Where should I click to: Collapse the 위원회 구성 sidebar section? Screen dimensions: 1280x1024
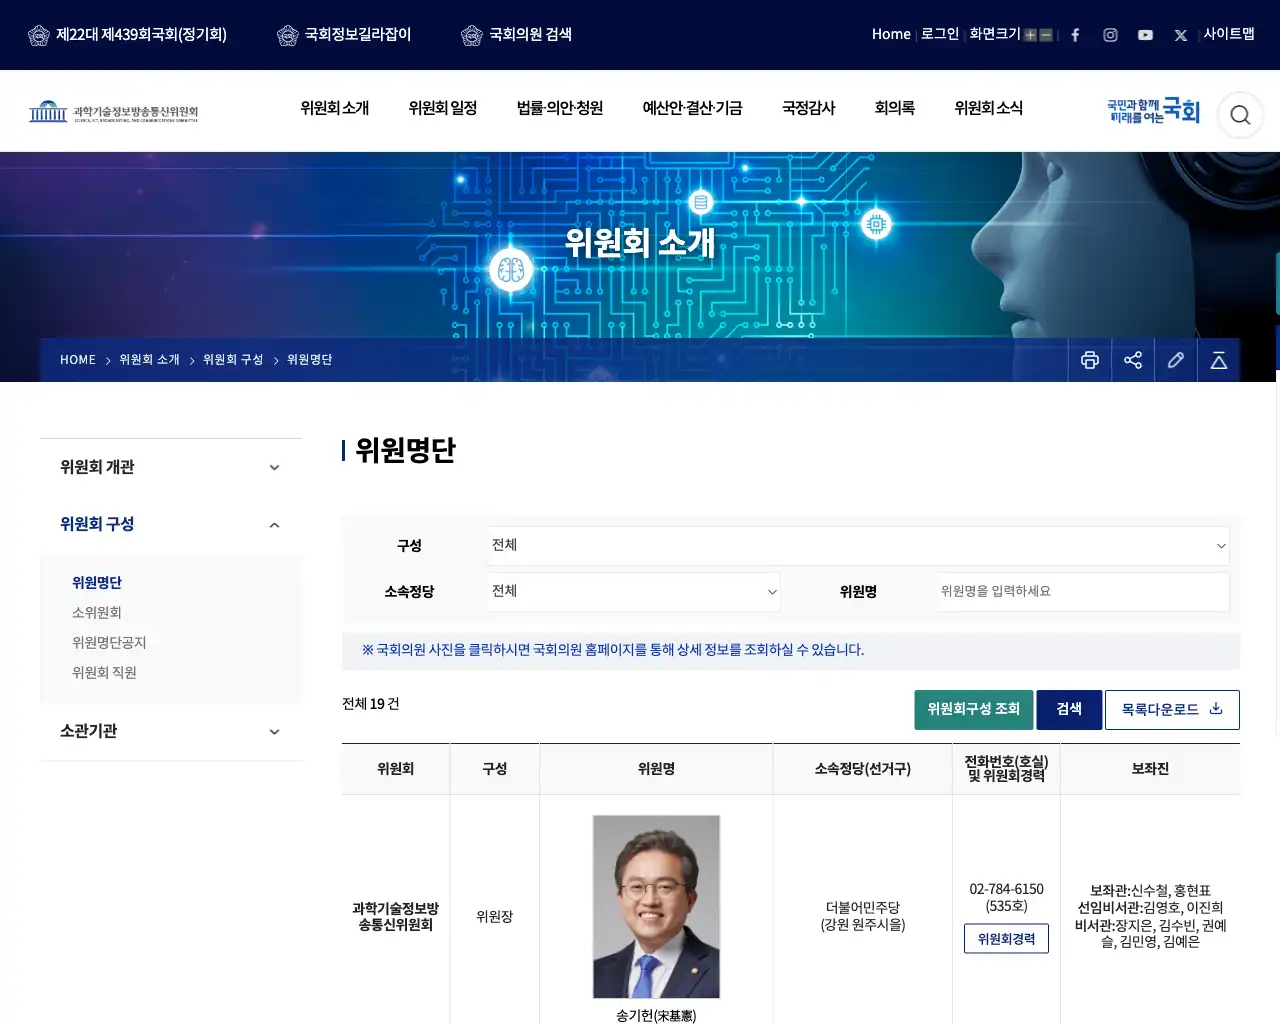point(171,524)
